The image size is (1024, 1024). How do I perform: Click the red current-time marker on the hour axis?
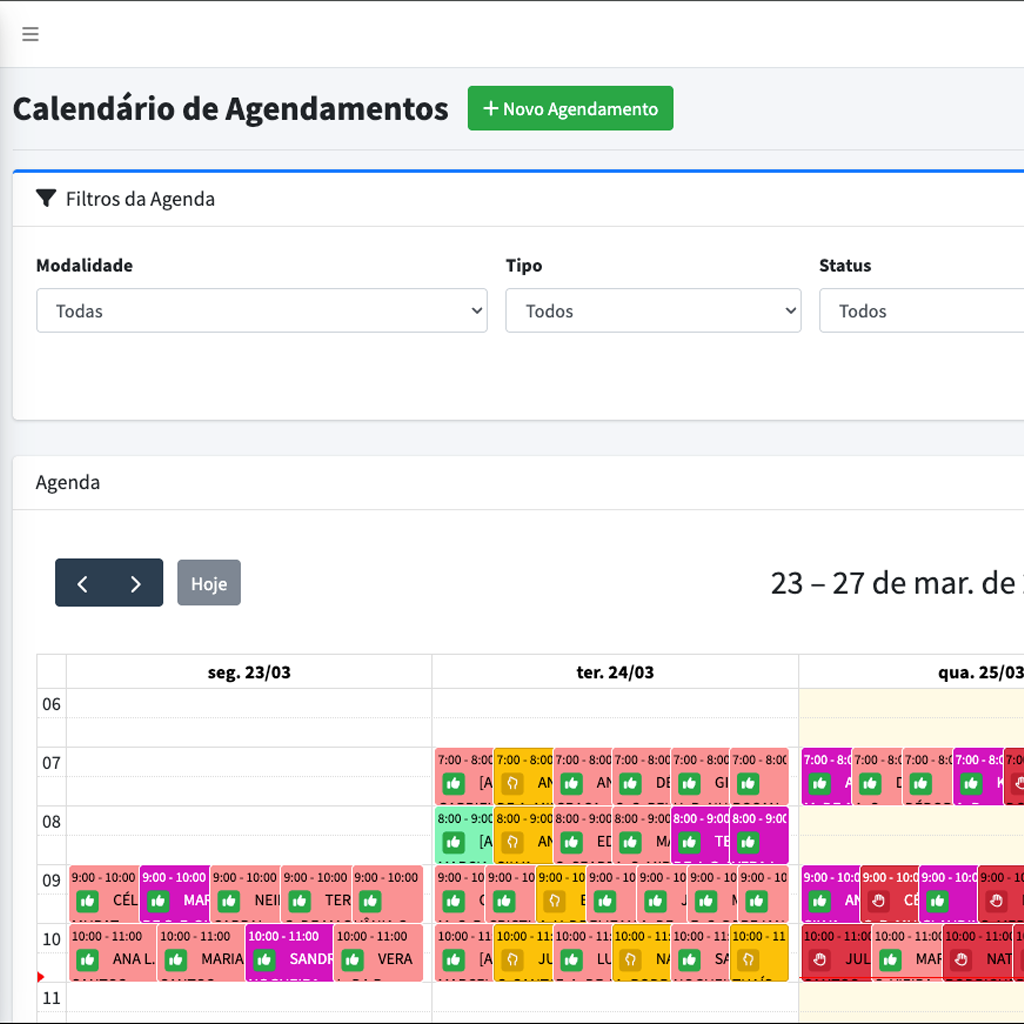pyautogui.click(x=41, y=977)
